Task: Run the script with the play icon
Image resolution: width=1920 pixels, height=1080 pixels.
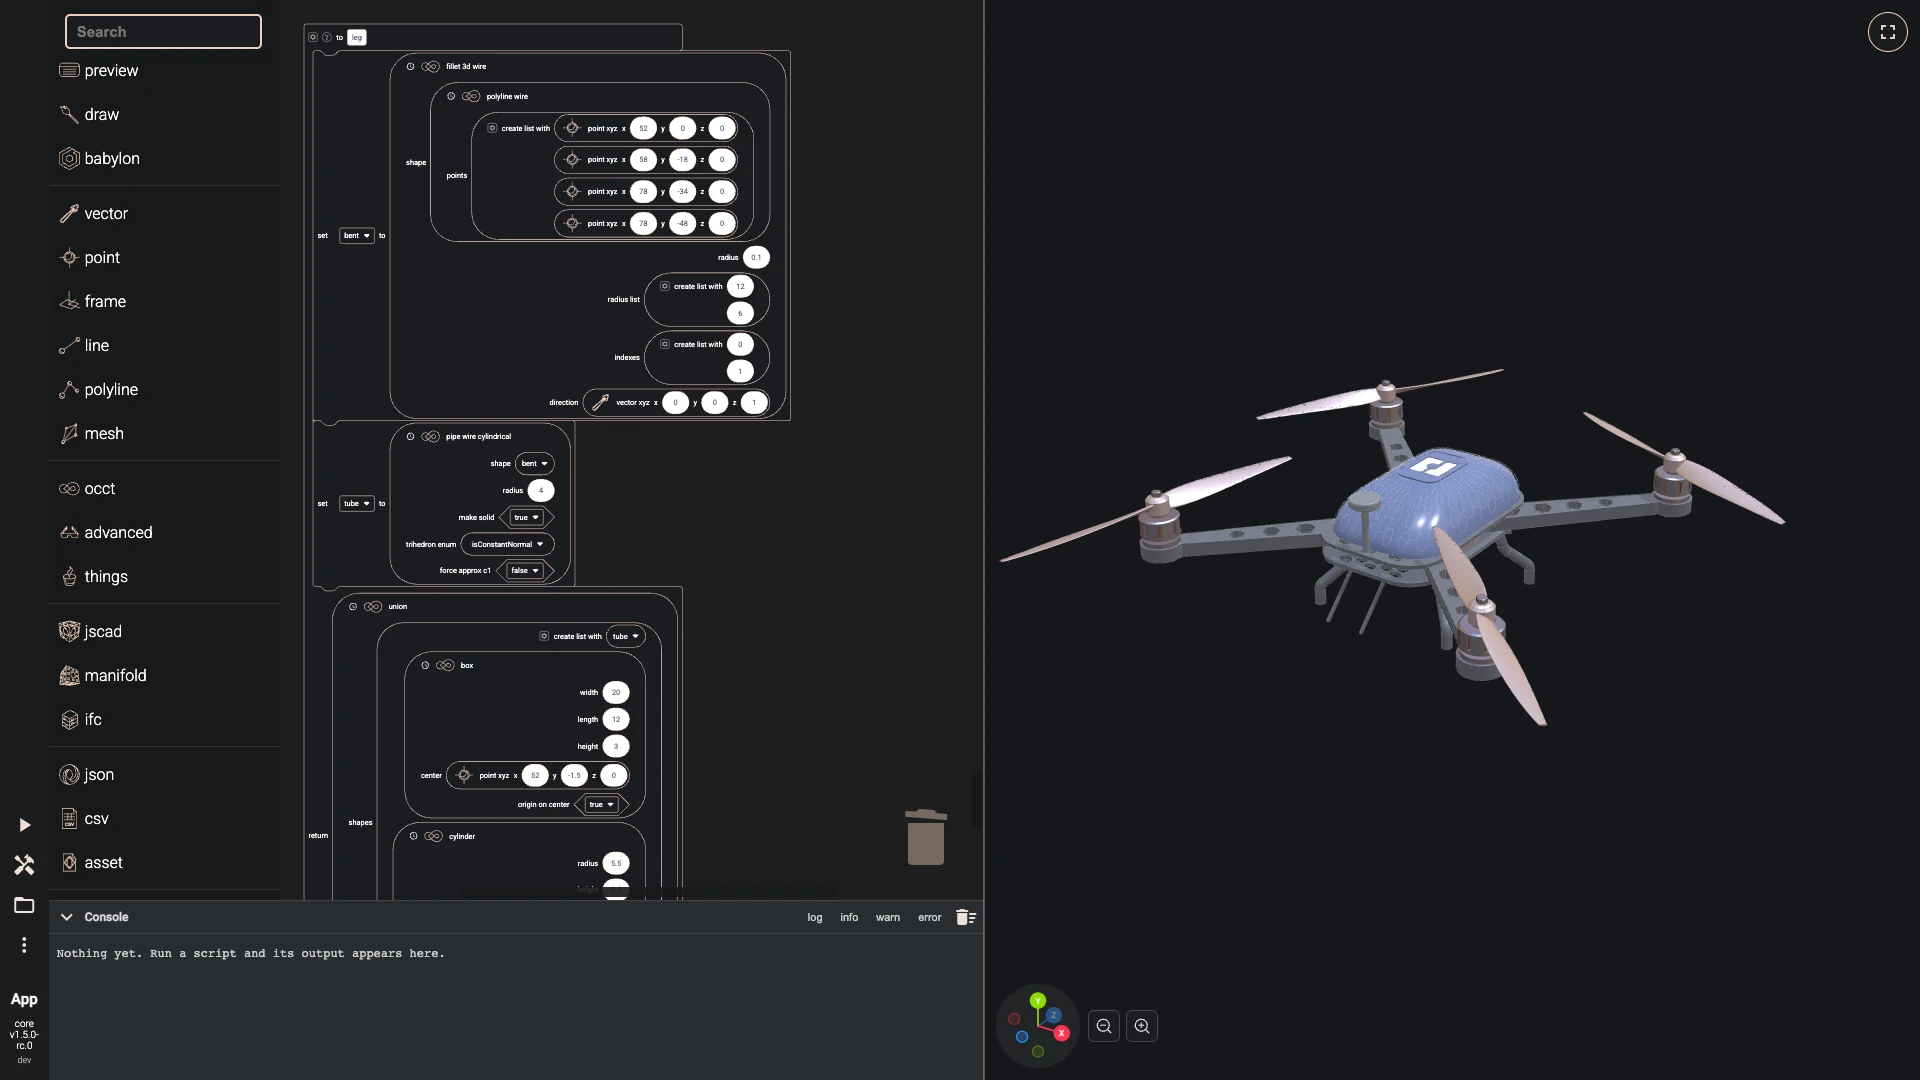Action: click(x=24, y=825)
